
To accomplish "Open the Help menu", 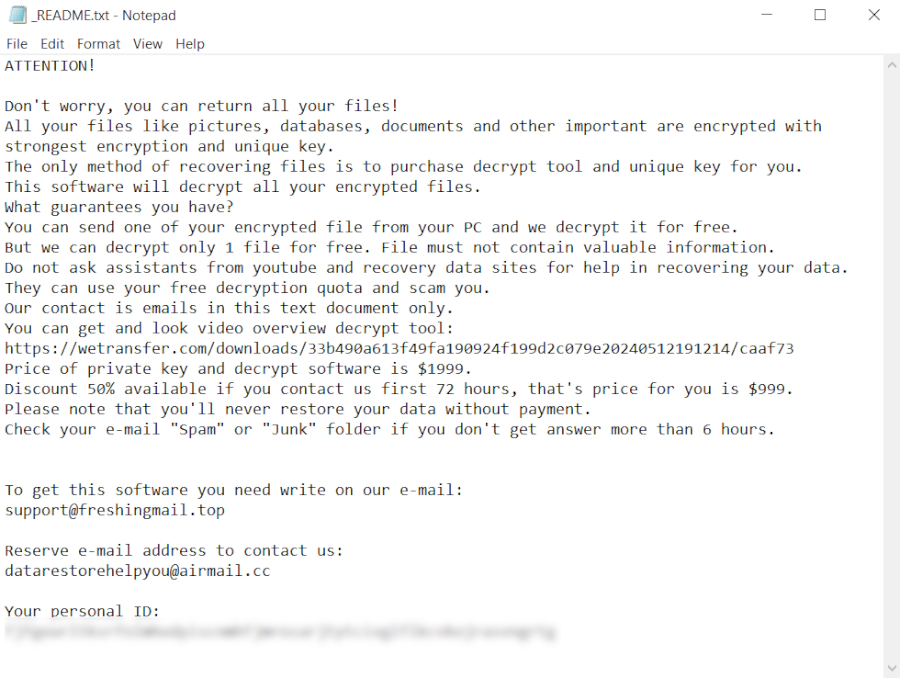I will coord(190,44).
